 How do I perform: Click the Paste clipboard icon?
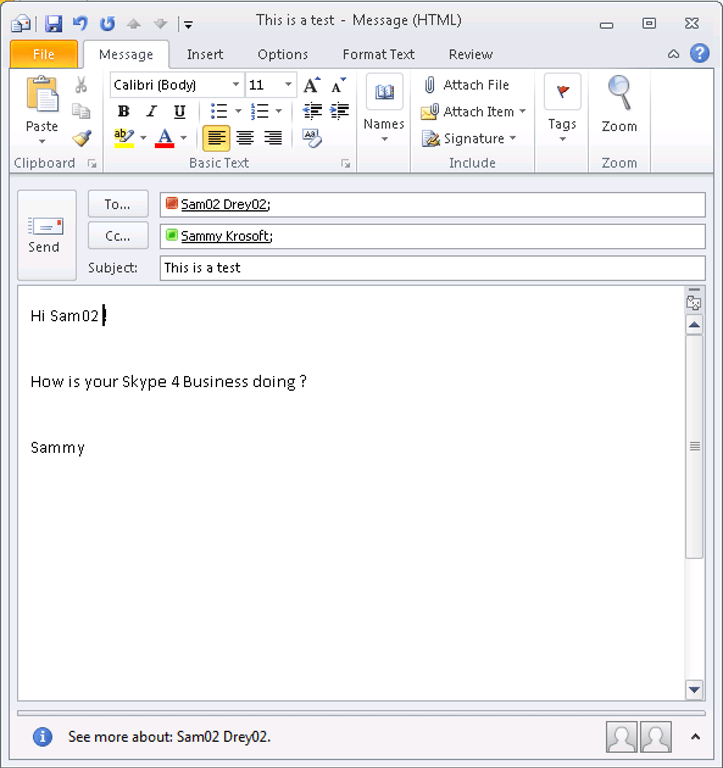click(x=42, y=95)
